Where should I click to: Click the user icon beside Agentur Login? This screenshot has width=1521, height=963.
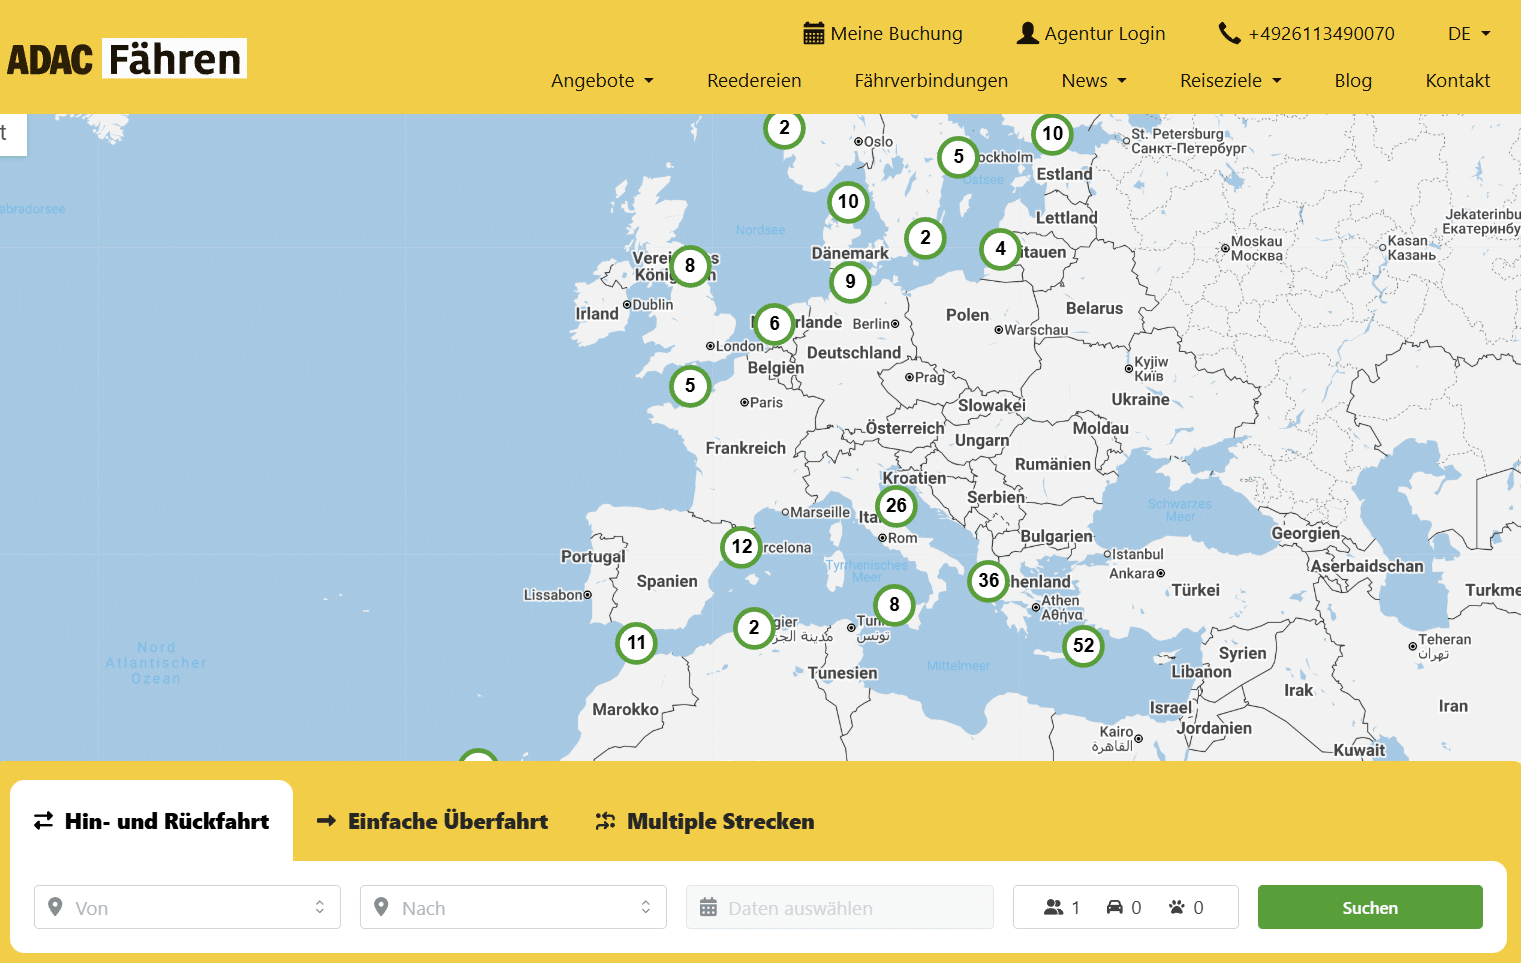(1027, 33)
